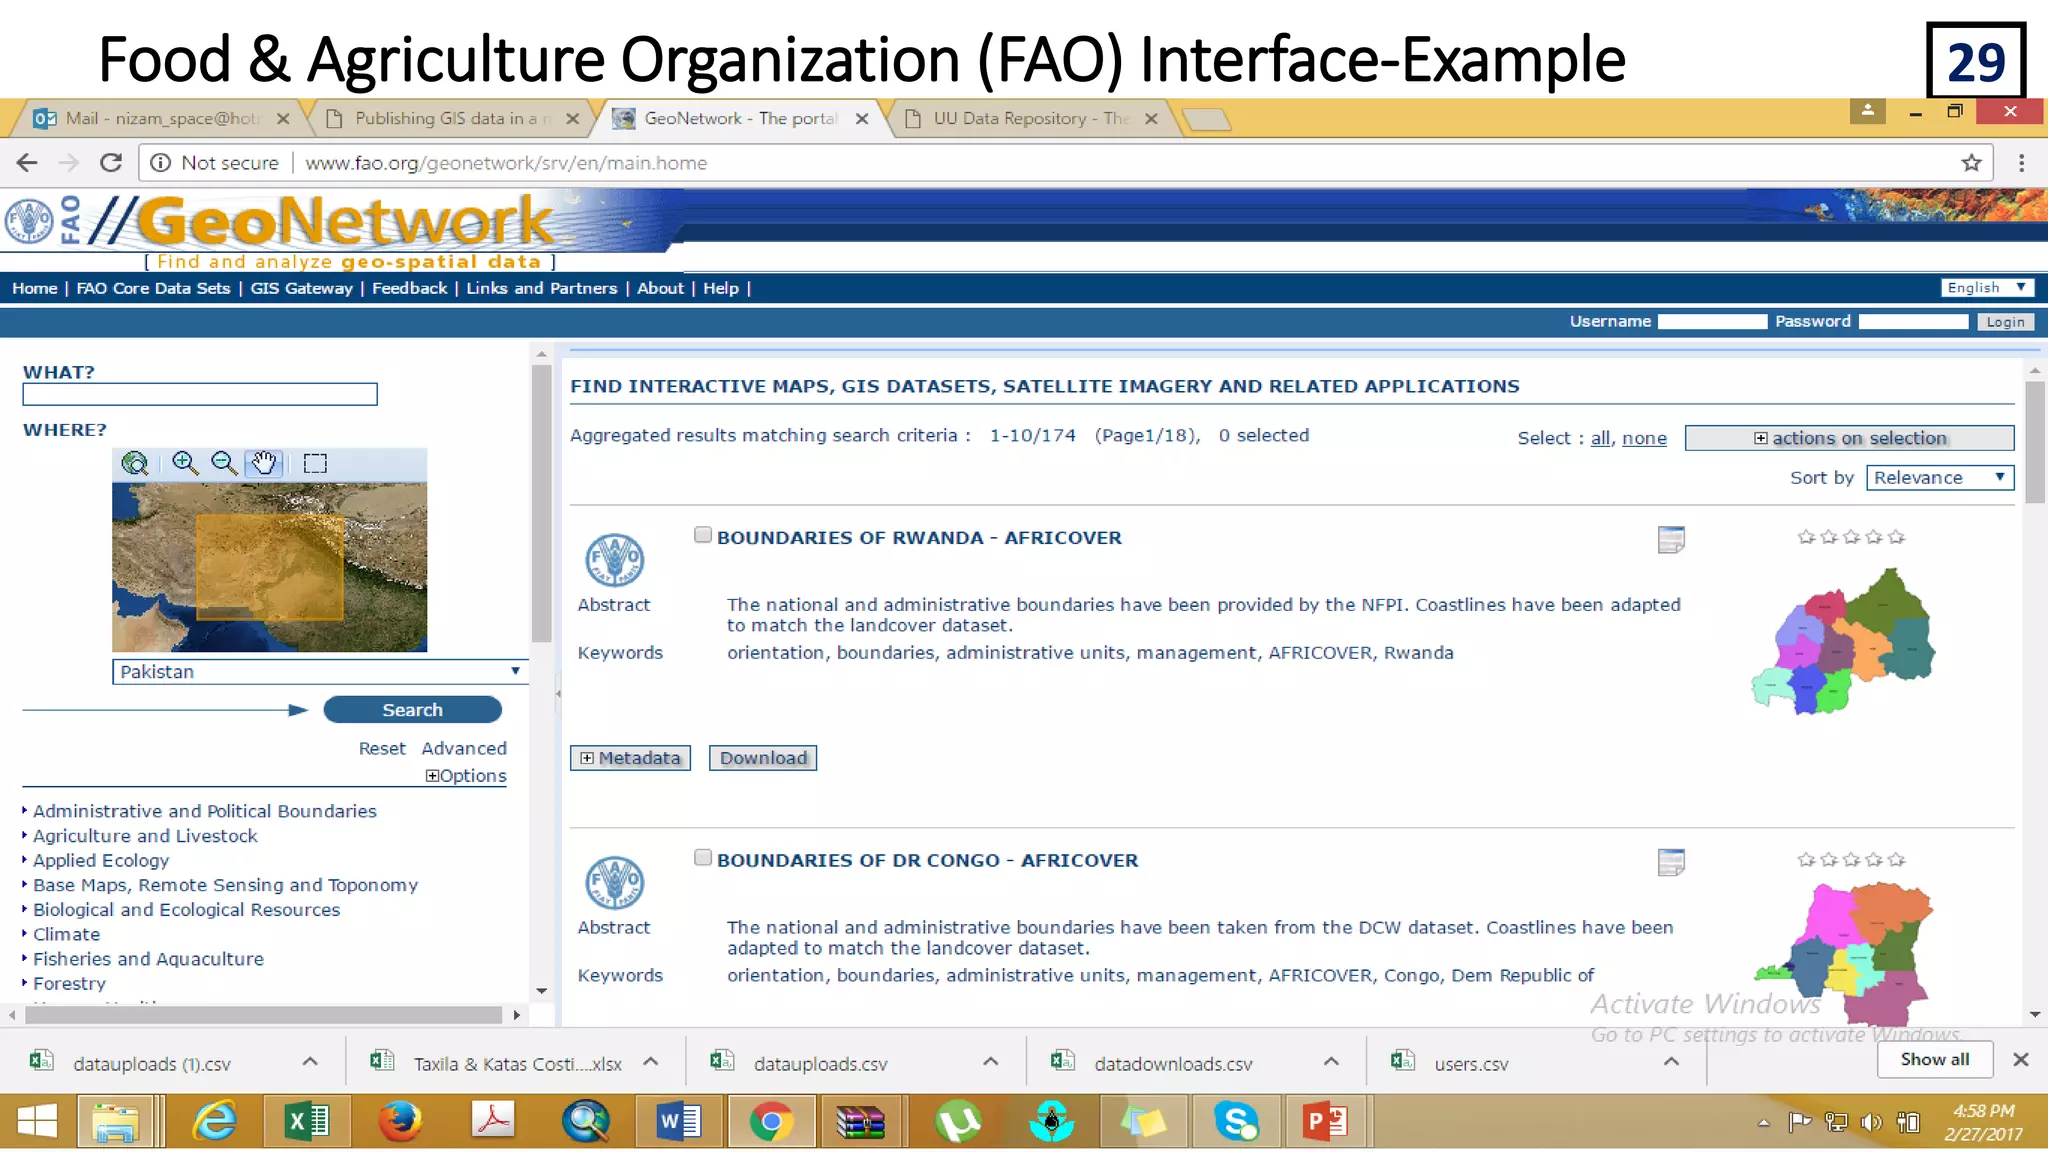Open datauploads (1).csv download menu arrow
Image resolution: width=2048 pixels, height=1152 pixels.
tap(310, 1062)
